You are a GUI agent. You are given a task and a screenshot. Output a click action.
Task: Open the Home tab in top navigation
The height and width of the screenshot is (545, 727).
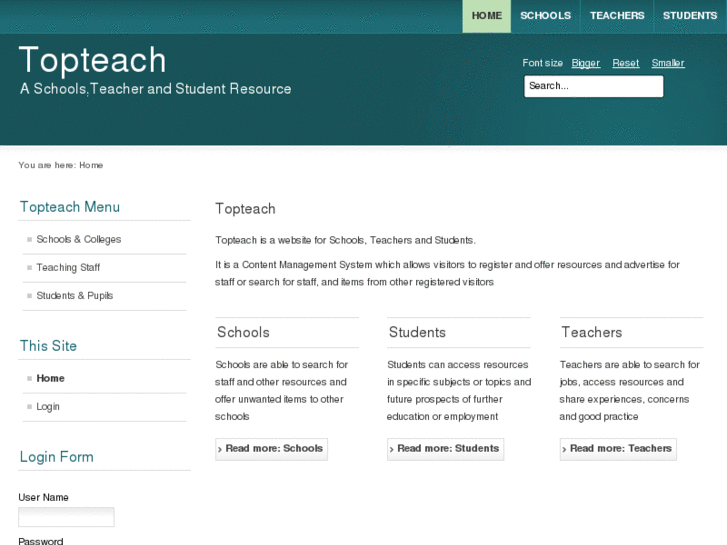pyautogui.click(x=486, y=16)
